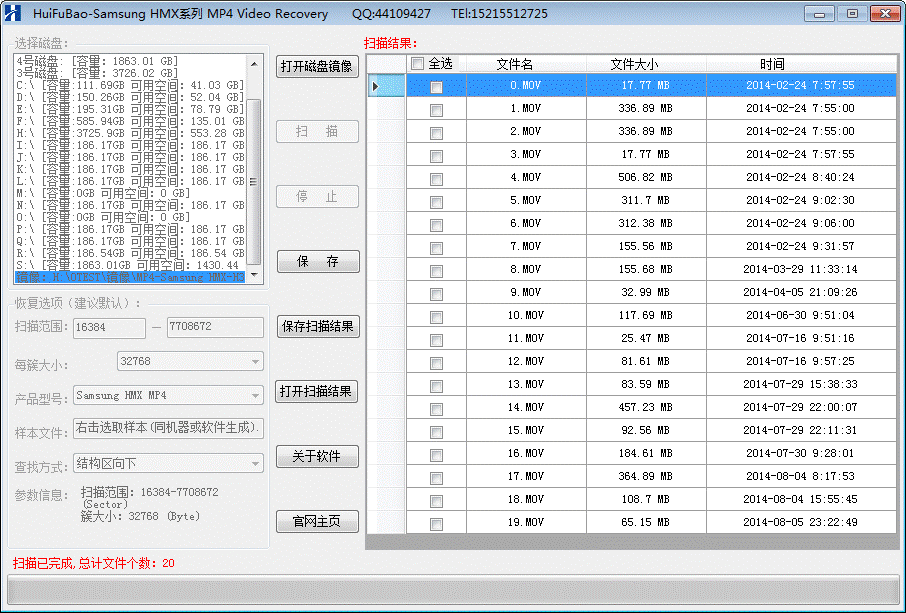The height and width of the screenshot is (613, 906).
Task: Check the box for 18.MOV
Action: tap(436, 501)
